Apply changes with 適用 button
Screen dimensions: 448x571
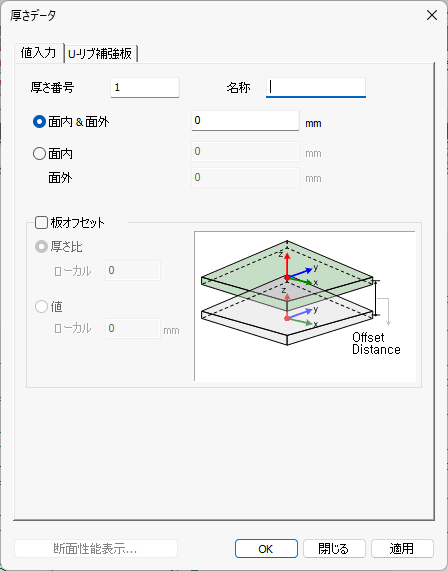point(402,548)
